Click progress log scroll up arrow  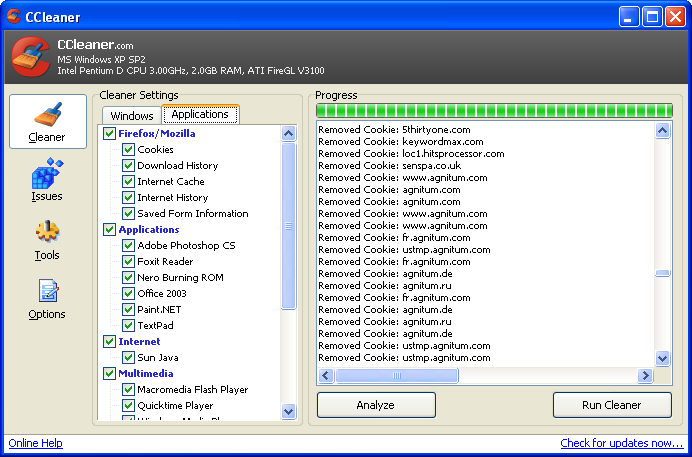point(662,130)
